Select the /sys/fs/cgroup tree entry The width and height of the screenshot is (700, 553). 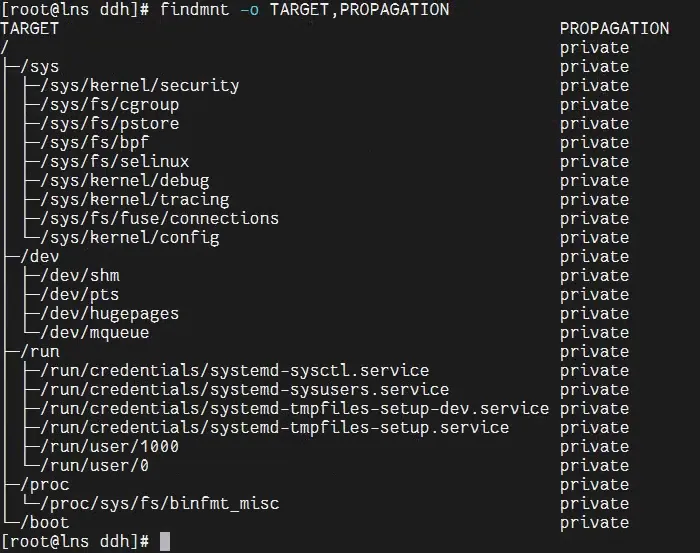coord(109,105)
